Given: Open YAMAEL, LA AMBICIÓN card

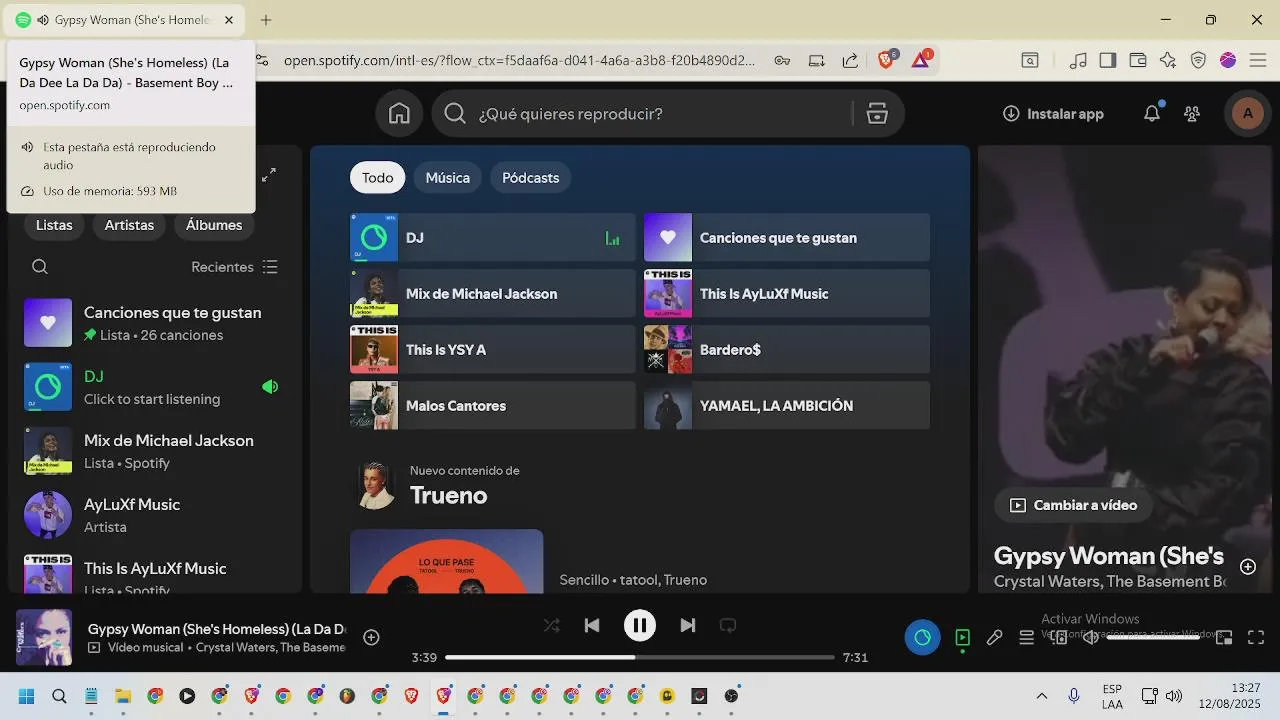Looking at the screenshot, I should pos(787,406).
